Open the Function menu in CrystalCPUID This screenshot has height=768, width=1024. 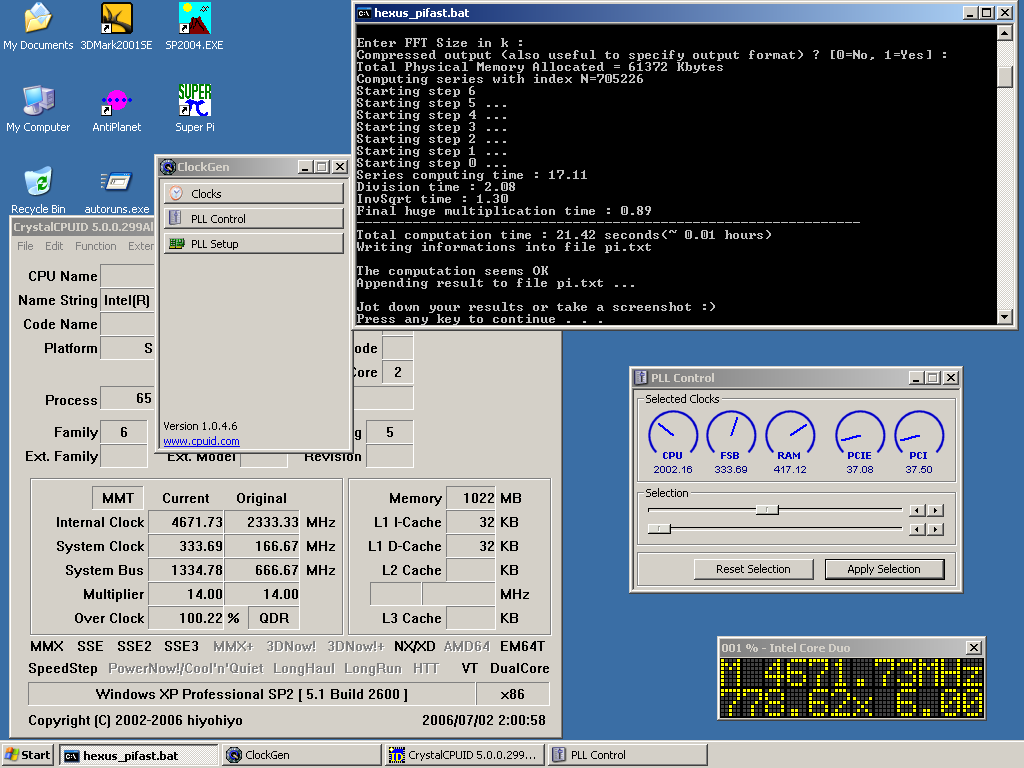95,246
